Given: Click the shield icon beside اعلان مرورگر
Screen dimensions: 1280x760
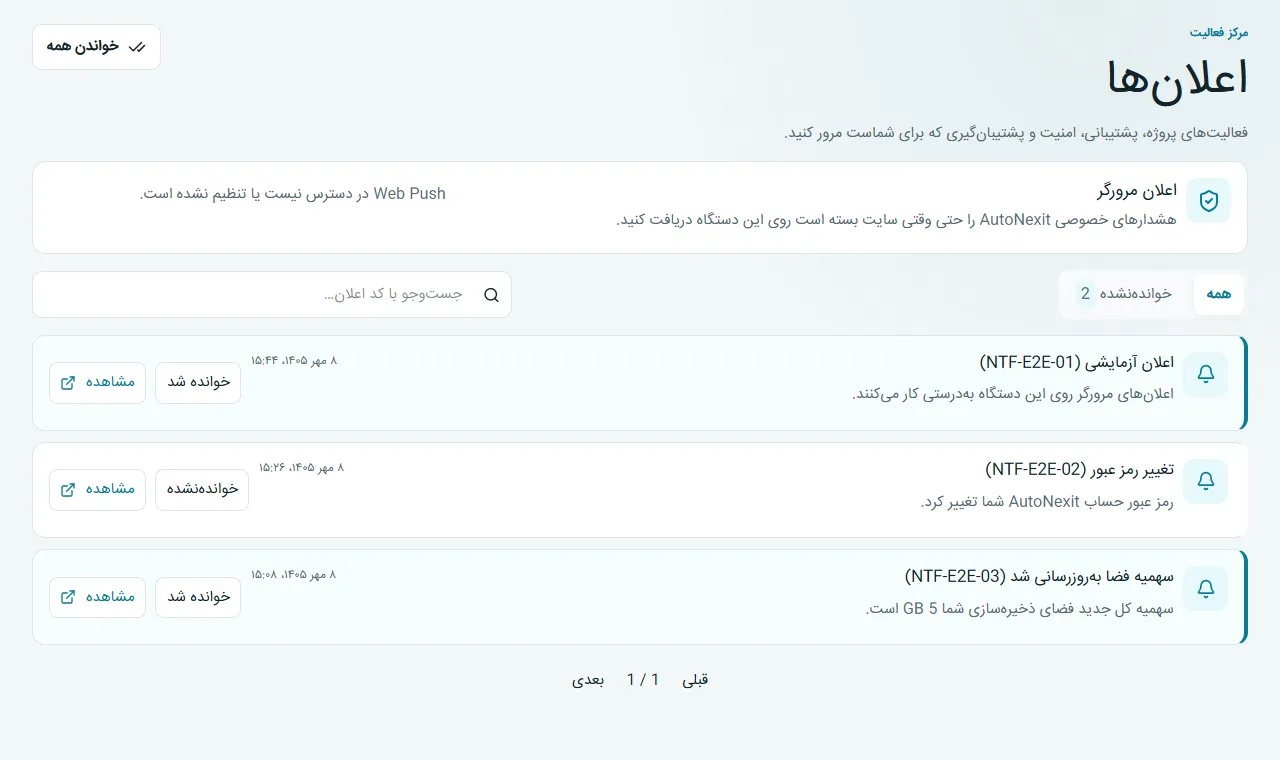Looking at the screenshot, I should click(x=1208, y=201).
